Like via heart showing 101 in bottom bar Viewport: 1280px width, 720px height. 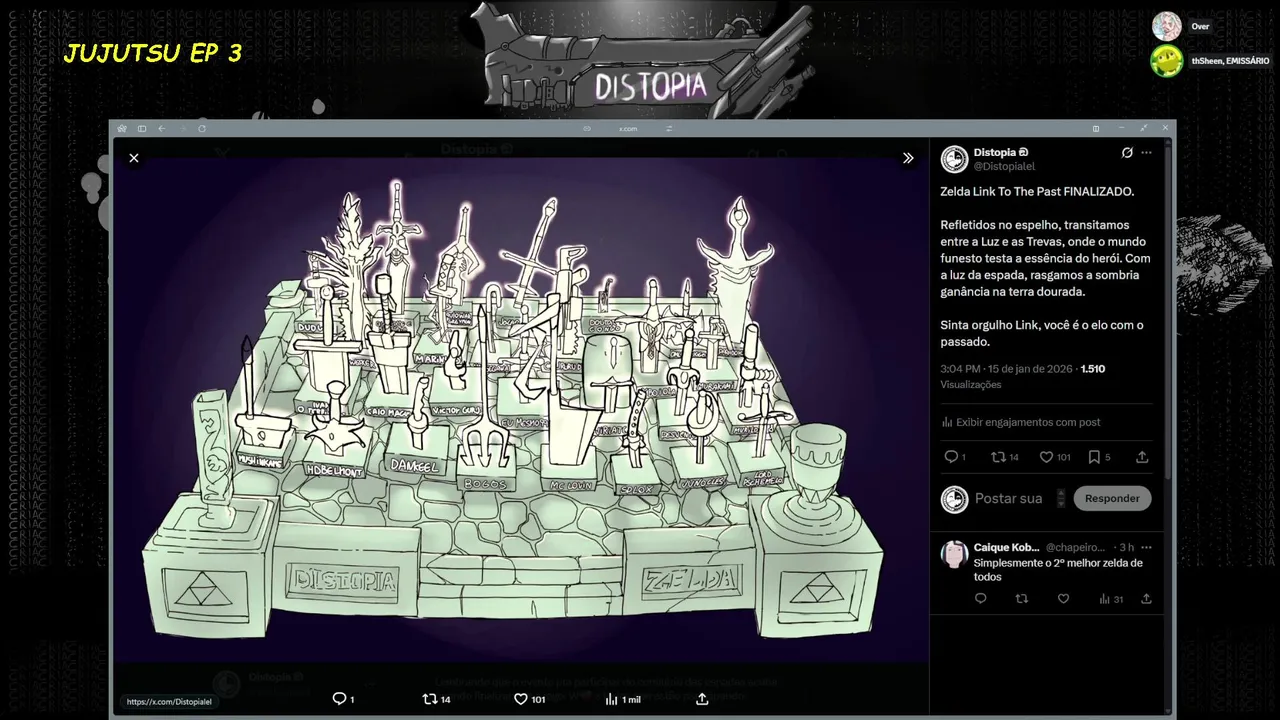pos(529,699)
